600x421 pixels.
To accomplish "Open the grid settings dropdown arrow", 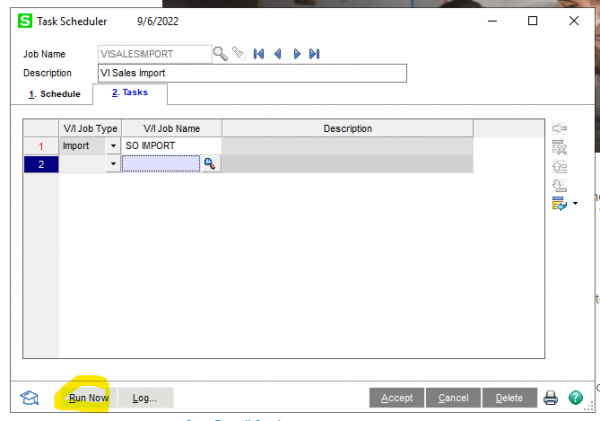I will 575,203.
